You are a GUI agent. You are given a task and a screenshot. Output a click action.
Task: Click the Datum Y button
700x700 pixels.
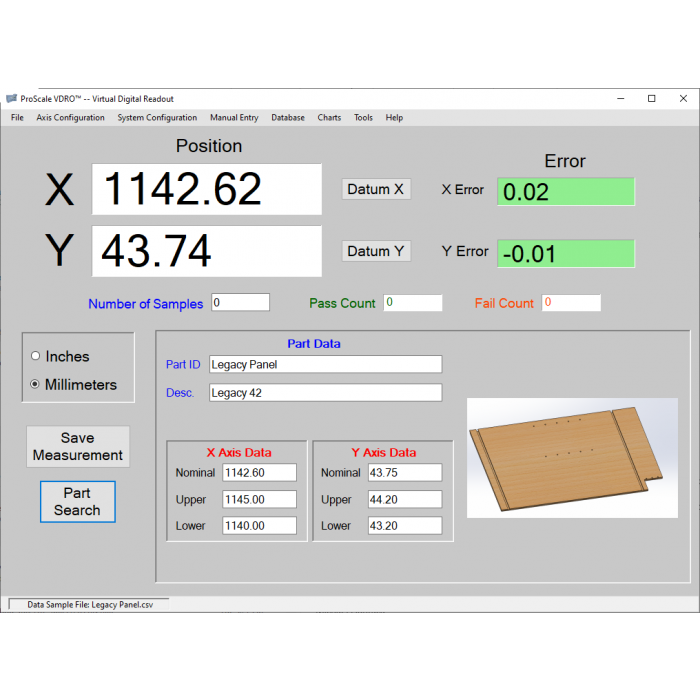(376, 251)
